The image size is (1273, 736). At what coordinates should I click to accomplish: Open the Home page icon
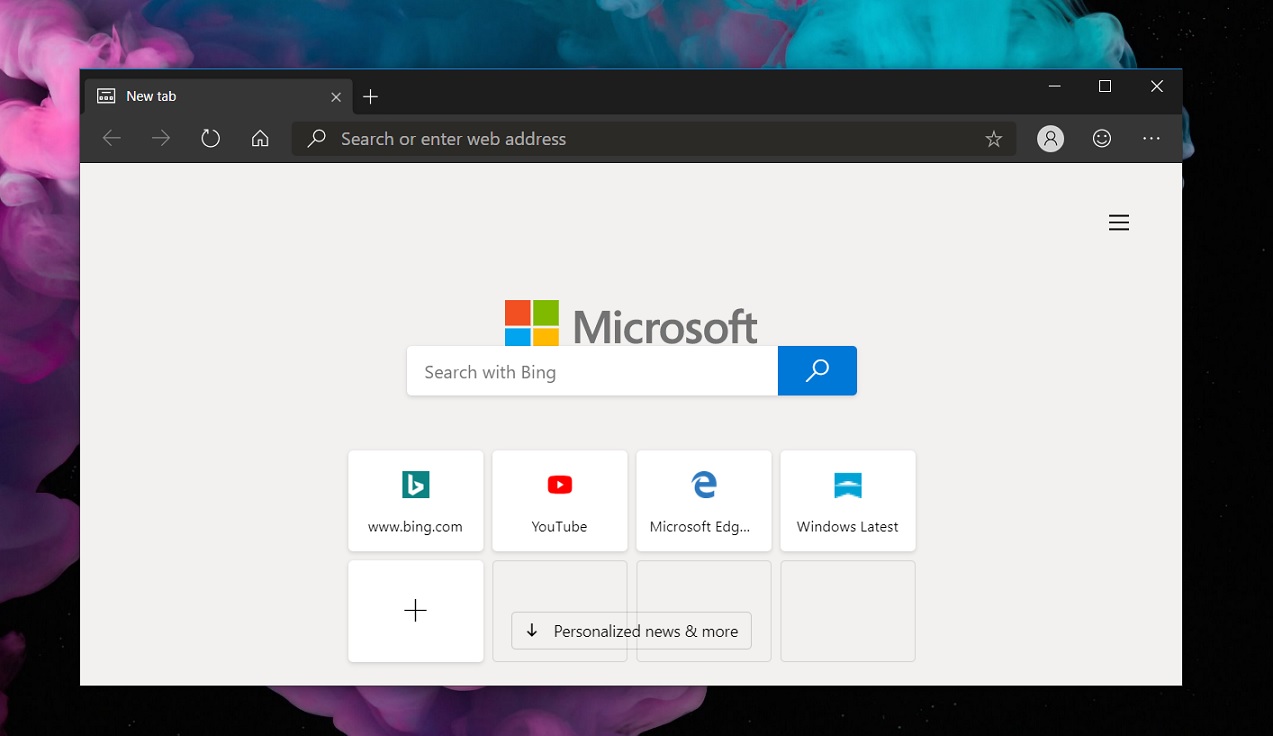pyautogui.click(x=260, y=138)
